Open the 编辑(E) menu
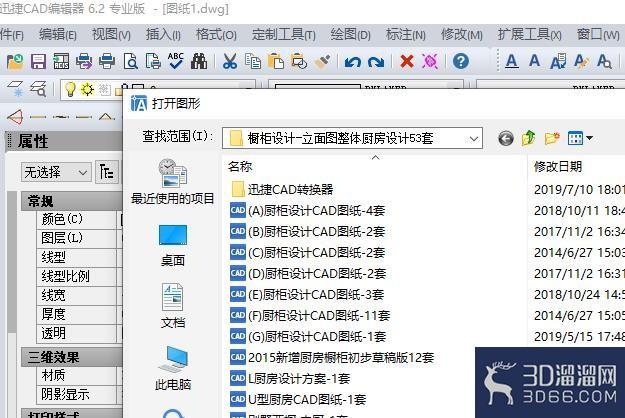The image size is (625, 418). click(58, 35)
